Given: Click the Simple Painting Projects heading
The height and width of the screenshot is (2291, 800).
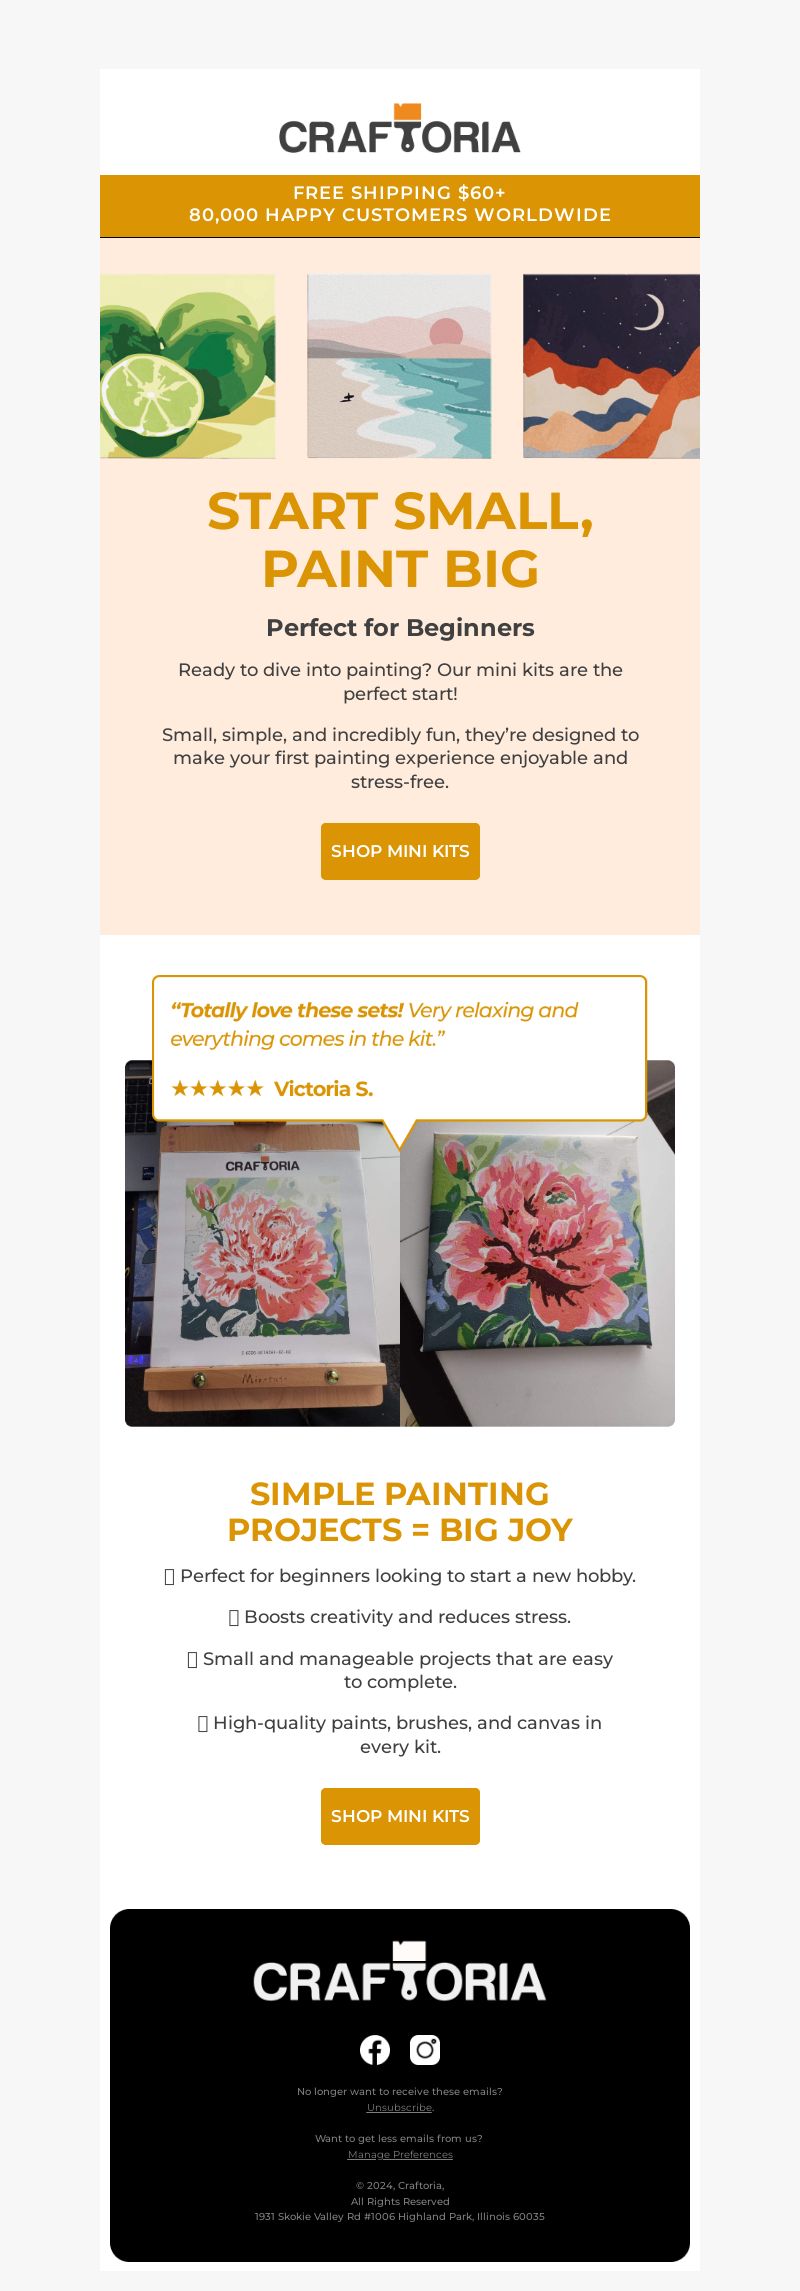Looking at the screenshot, I should pyautogui.click(x=400, y=1512).
